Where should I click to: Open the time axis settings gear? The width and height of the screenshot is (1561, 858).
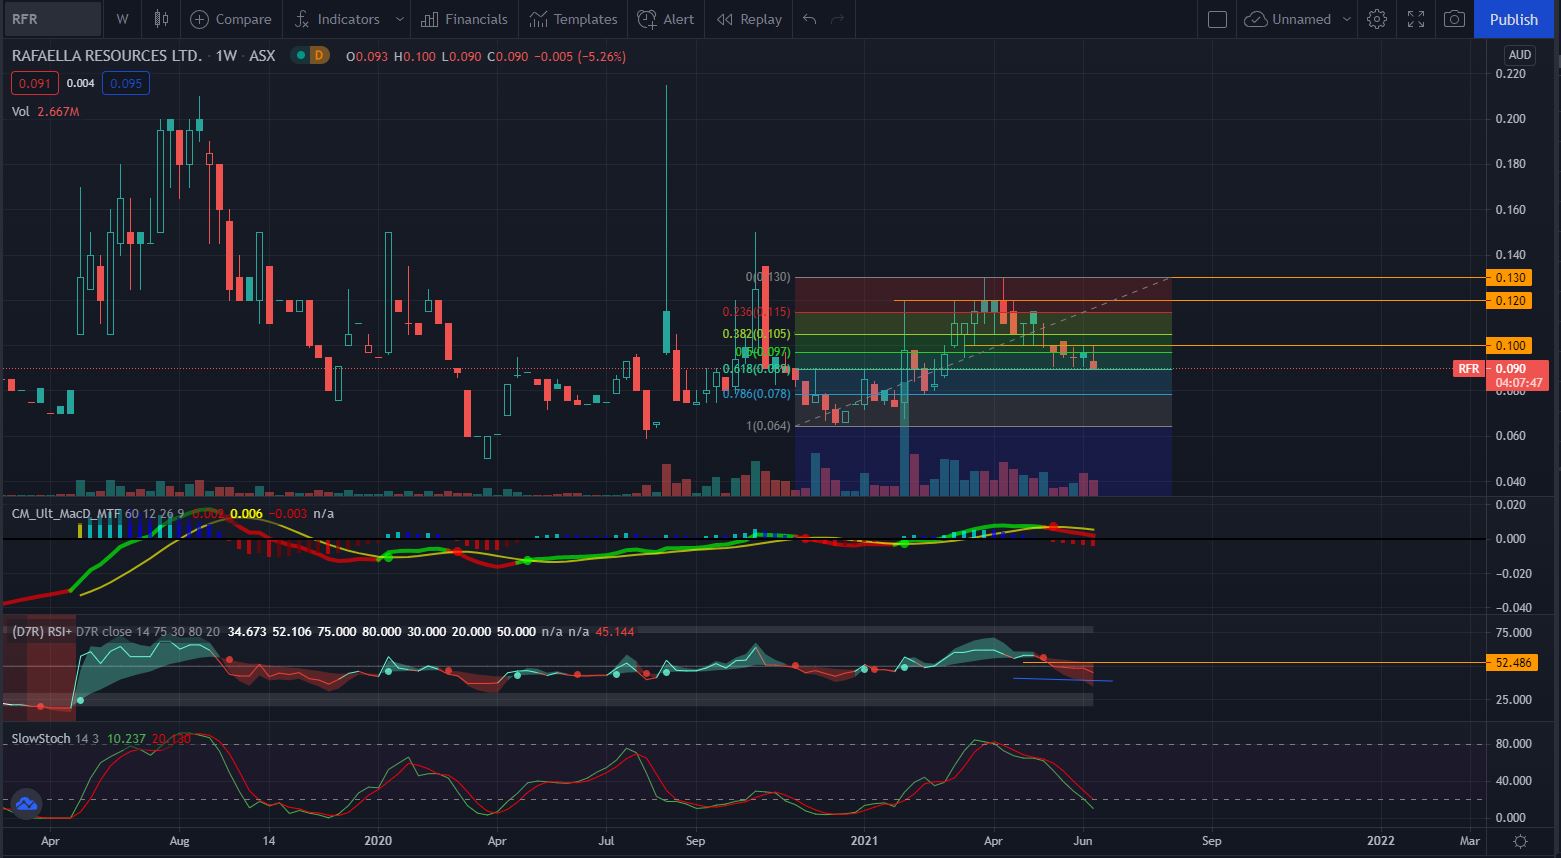click(1520, 841)
